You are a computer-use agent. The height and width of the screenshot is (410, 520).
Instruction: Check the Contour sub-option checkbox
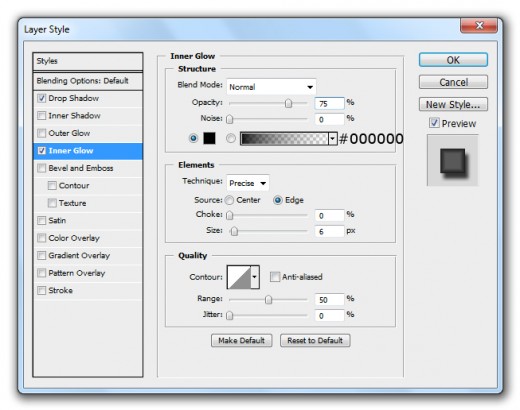tap(52, 186)
